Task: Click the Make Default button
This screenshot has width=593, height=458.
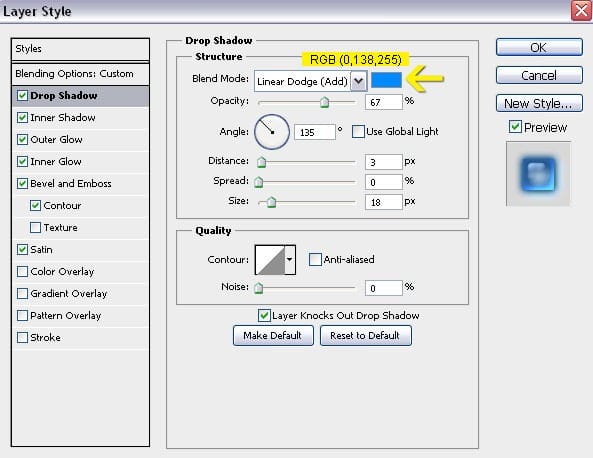Action: 273,335
